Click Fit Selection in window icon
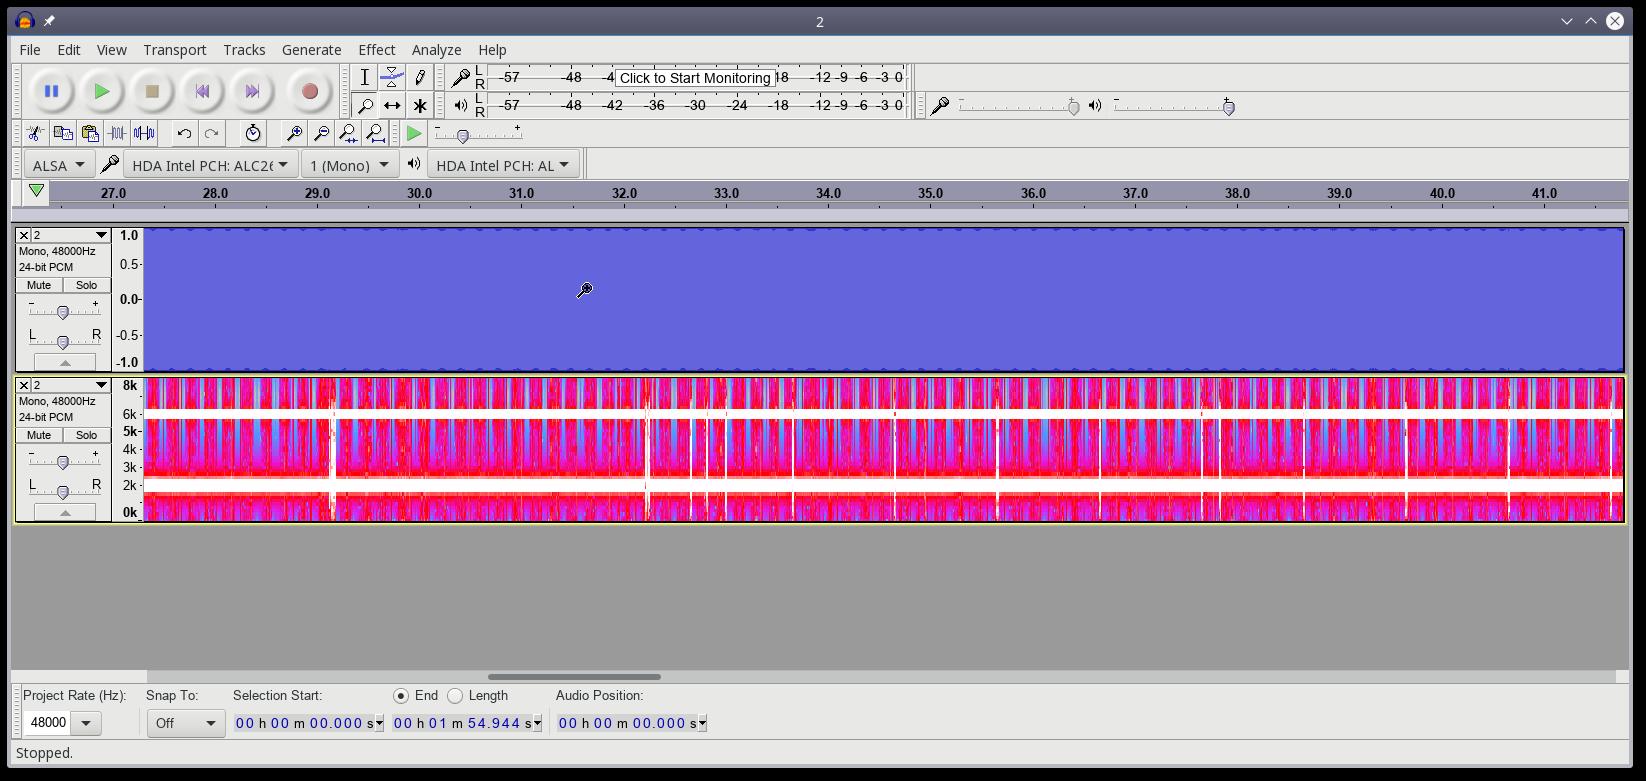 pos(348,133)
